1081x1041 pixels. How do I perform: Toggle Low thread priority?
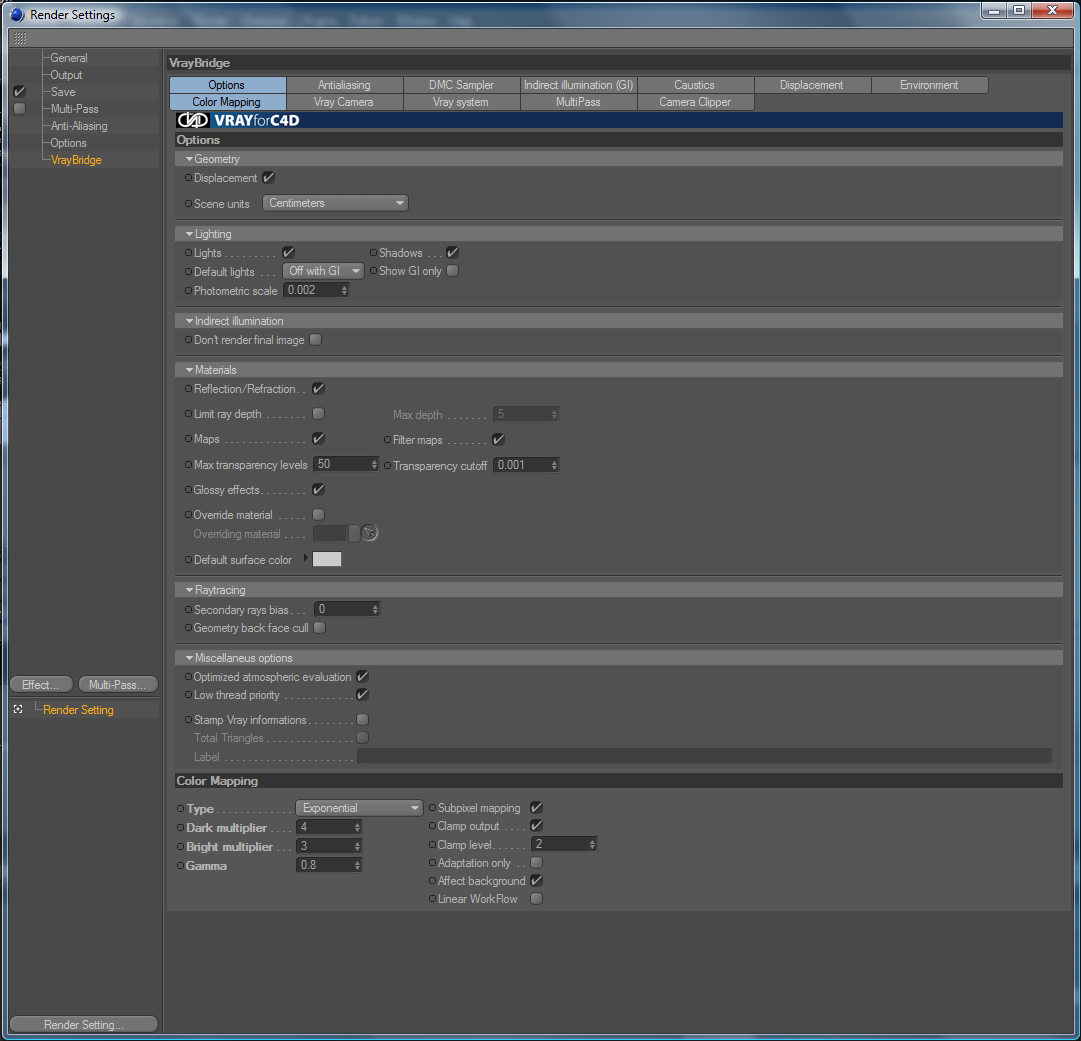tap(363, 695)
